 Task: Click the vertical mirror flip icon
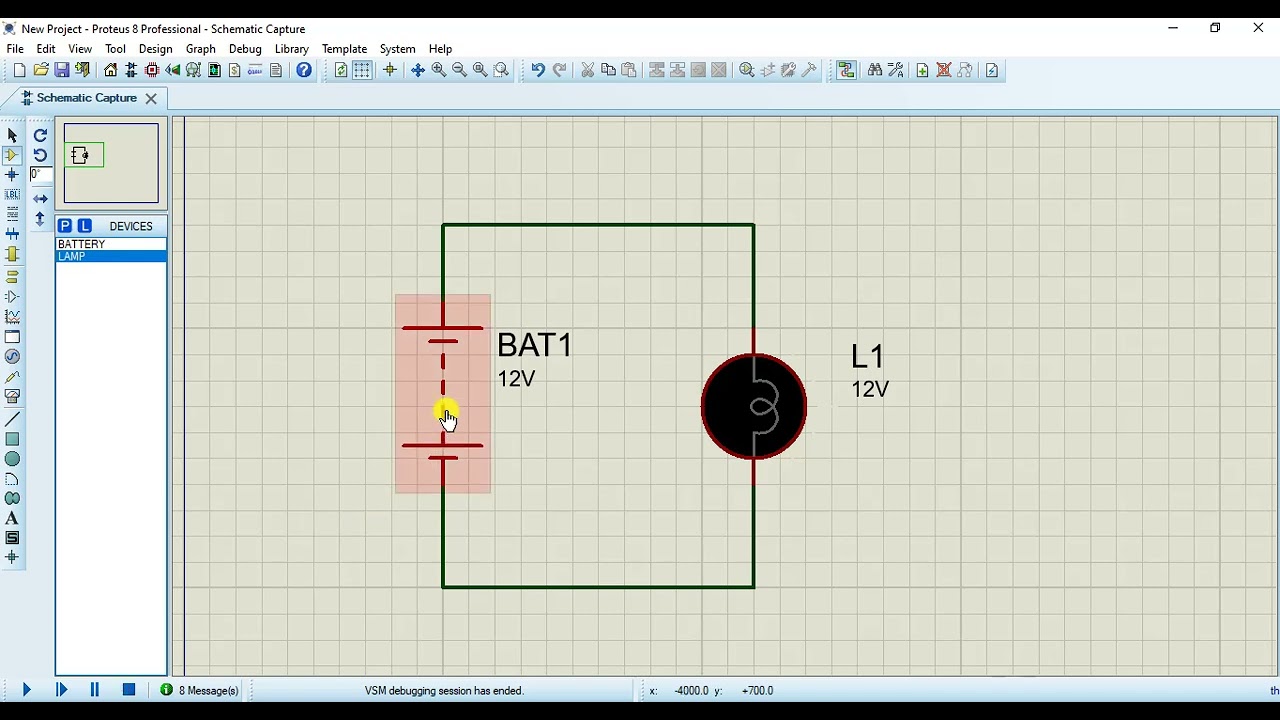(x=40, y=219)
